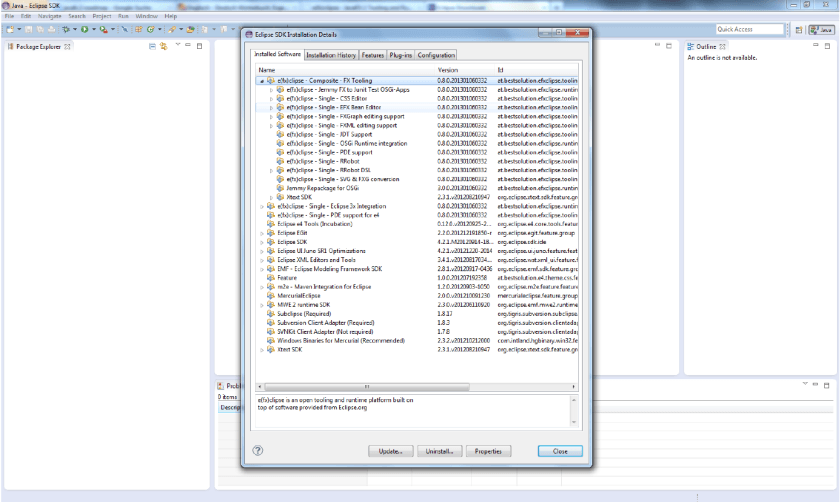840x502 pixels.
Task: Select the Package Explorer tab
Action: (x=39, y=47)
